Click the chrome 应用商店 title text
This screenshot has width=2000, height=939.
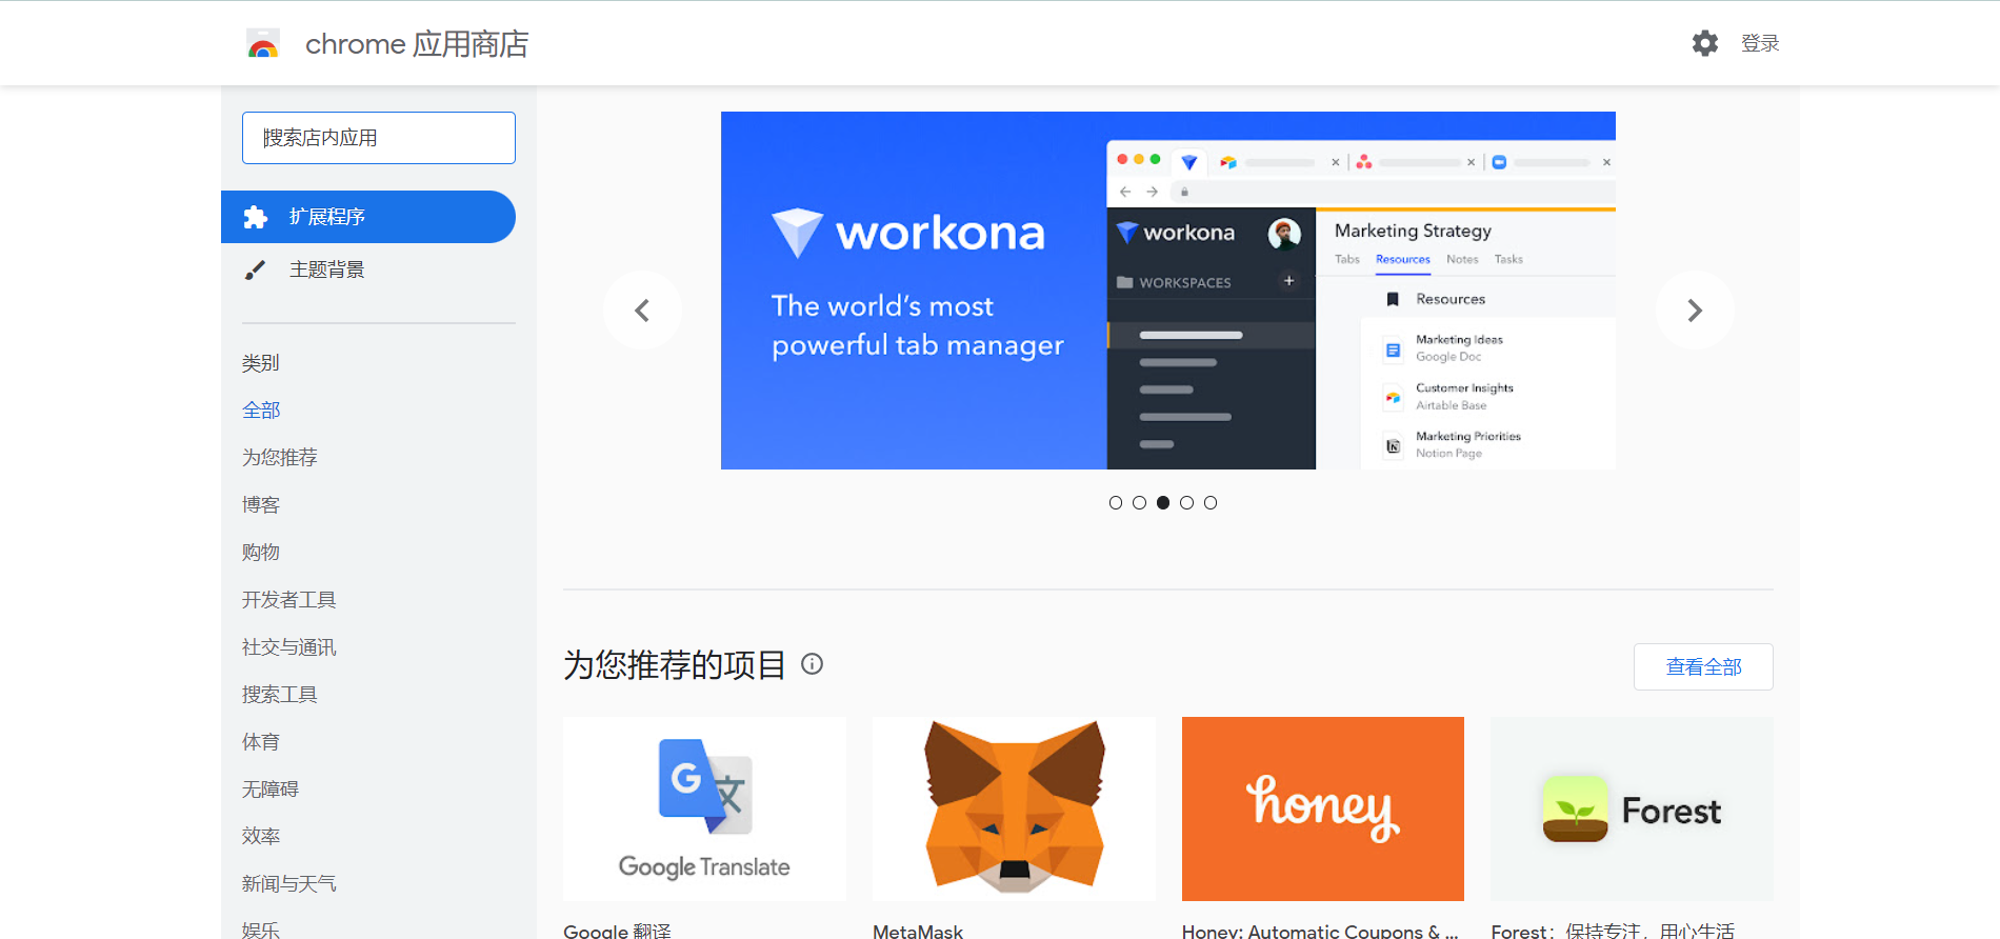tap(417, 44)
